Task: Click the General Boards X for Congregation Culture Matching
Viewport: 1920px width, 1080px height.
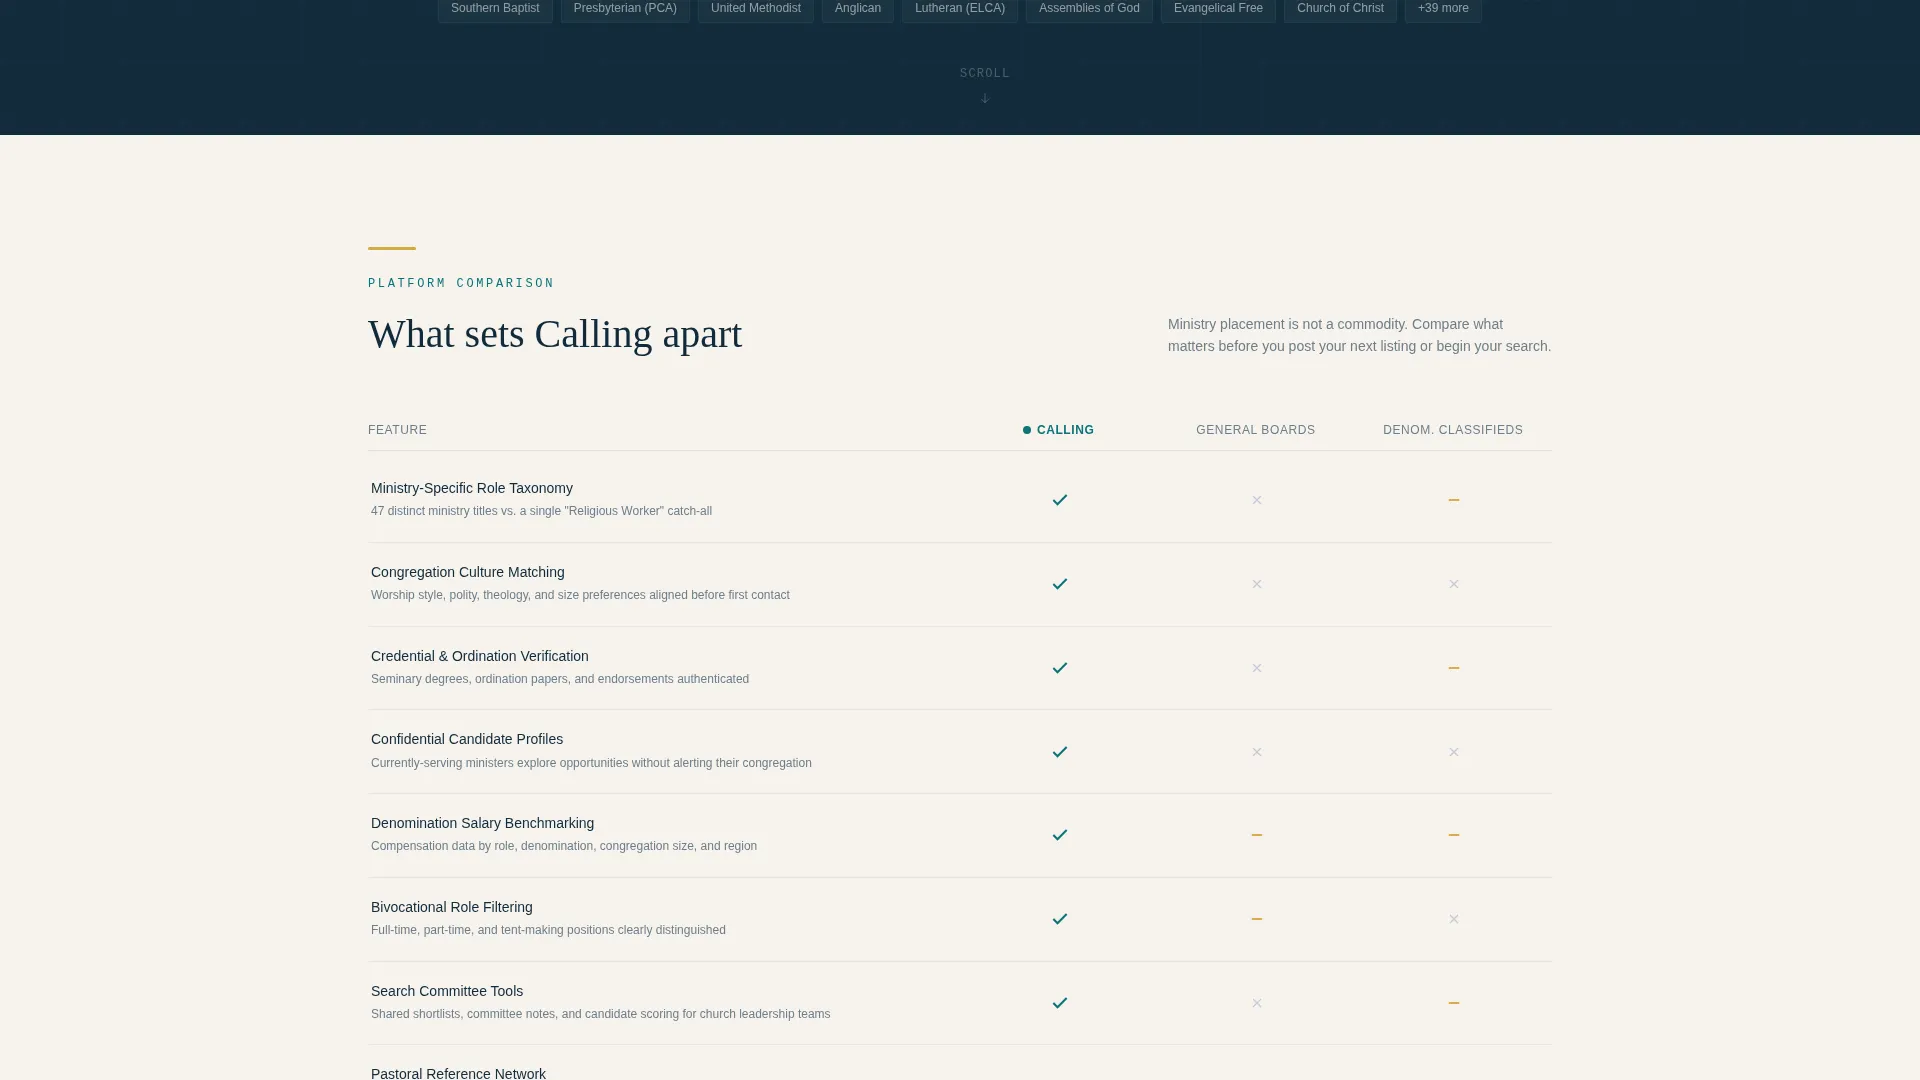Action: [1257, 584]
